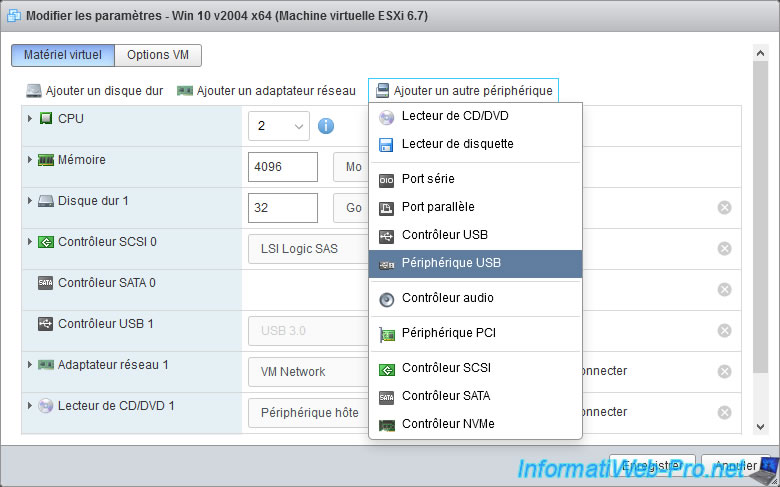This screenshot has width=780, height=487.
Task: Open disk size unit Go dropdown
Action: [351, 208]
